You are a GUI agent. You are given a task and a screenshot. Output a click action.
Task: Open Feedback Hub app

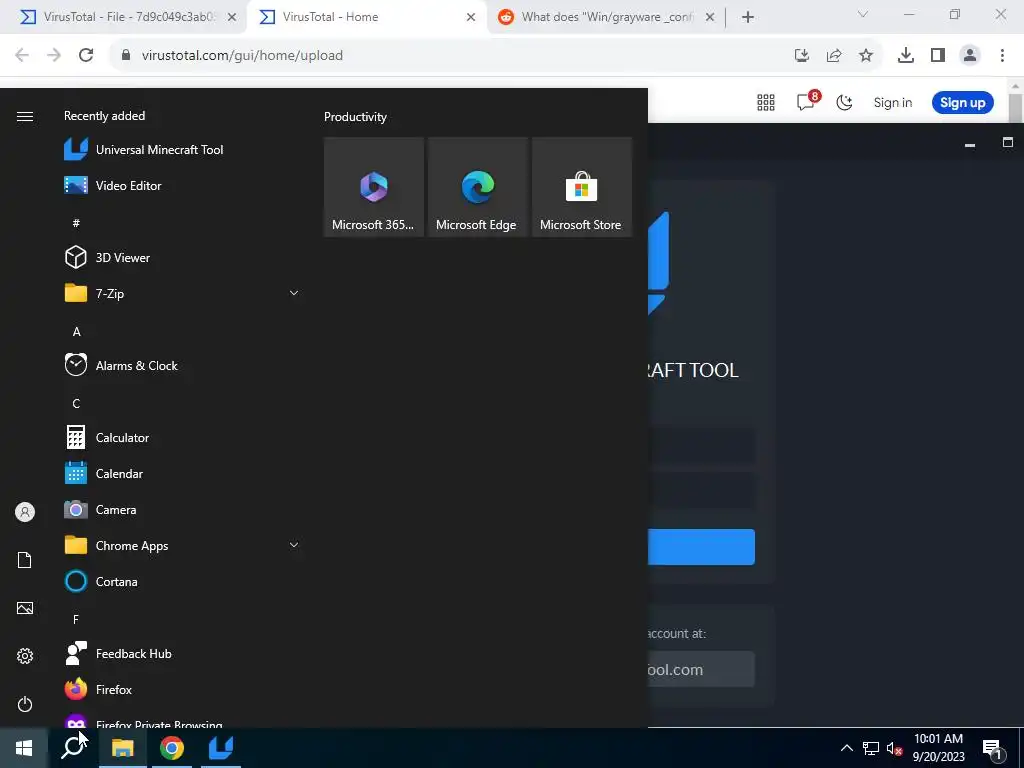click(118, 653)
